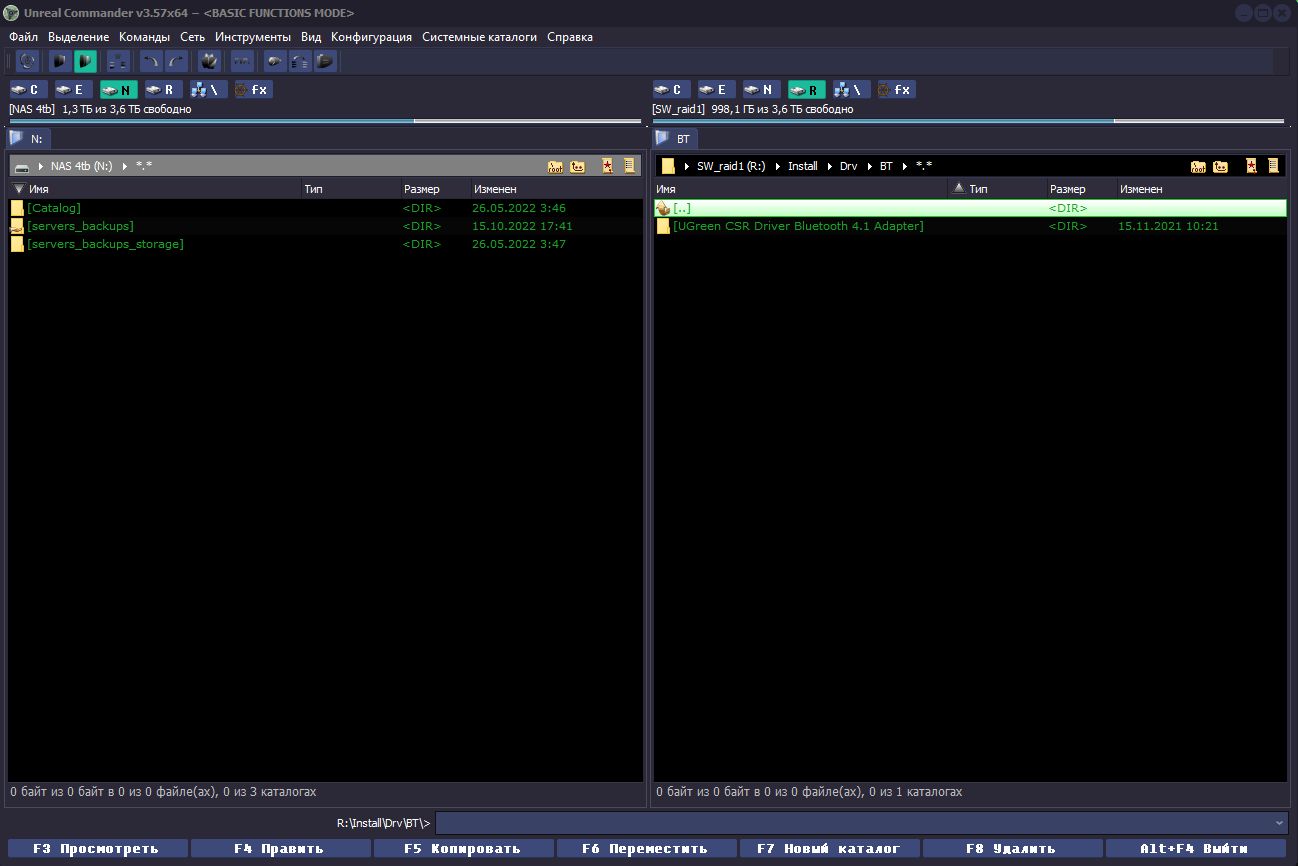Click the refresh icon in main toolbar

pos(27,62)
